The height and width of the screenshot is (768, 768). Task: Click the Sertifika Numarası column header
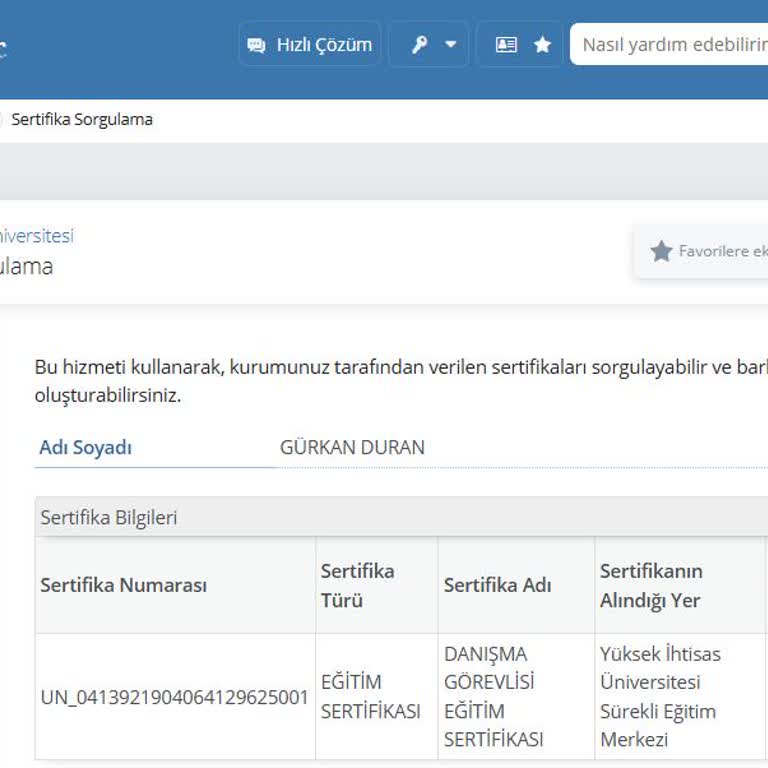[175, 585]
